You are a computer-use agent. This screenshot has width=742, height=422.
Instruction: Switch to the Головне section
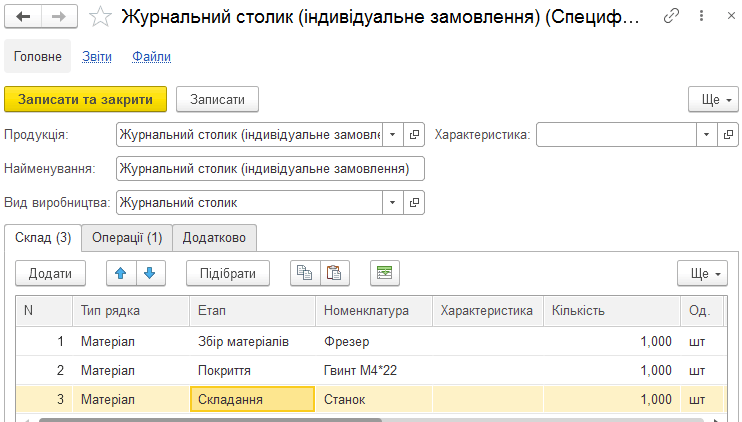click(x=37, y=56)
